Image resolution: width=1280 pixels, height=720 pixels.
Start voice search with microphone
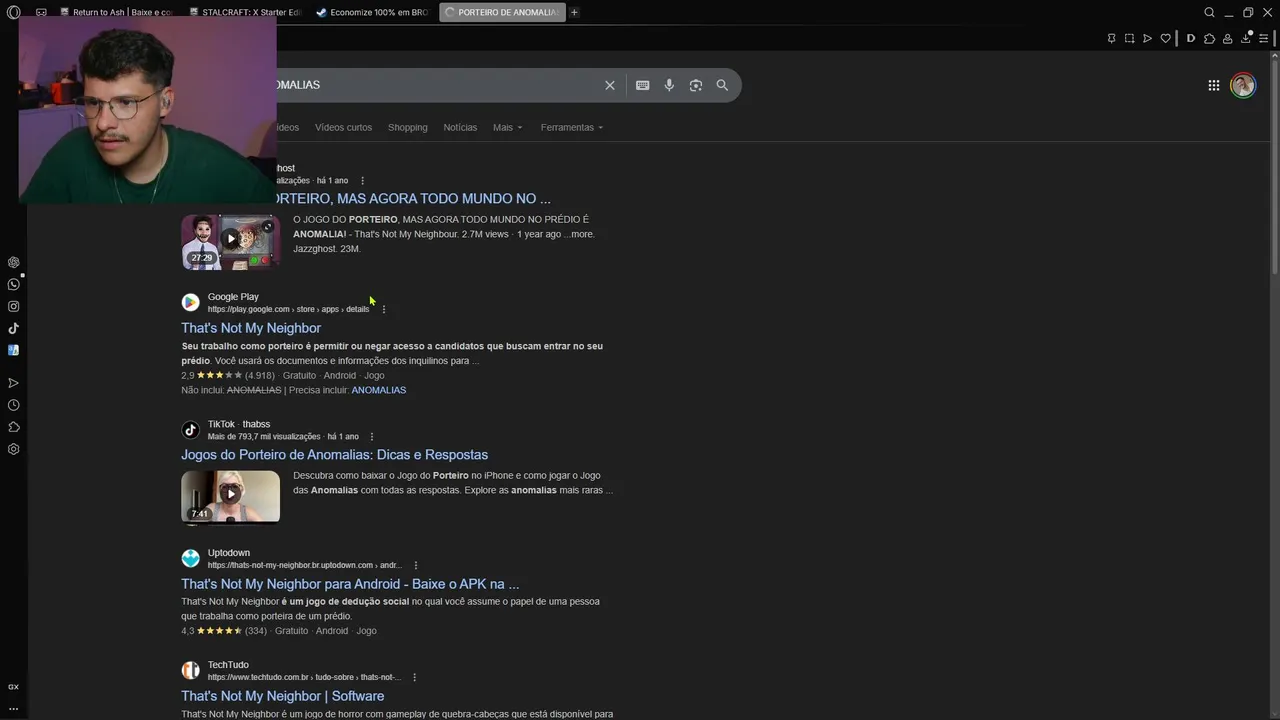(669, 85)
